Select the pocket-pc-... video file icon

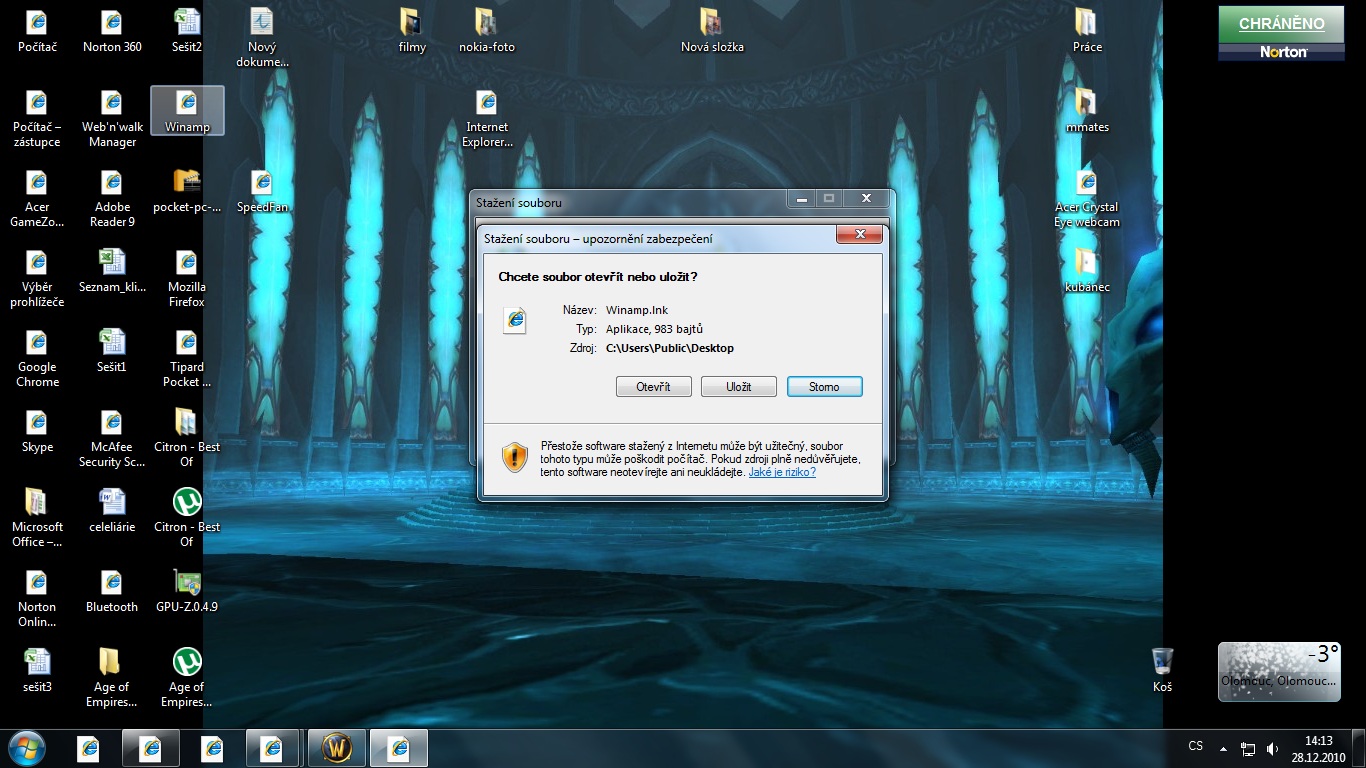pos(187,190)
